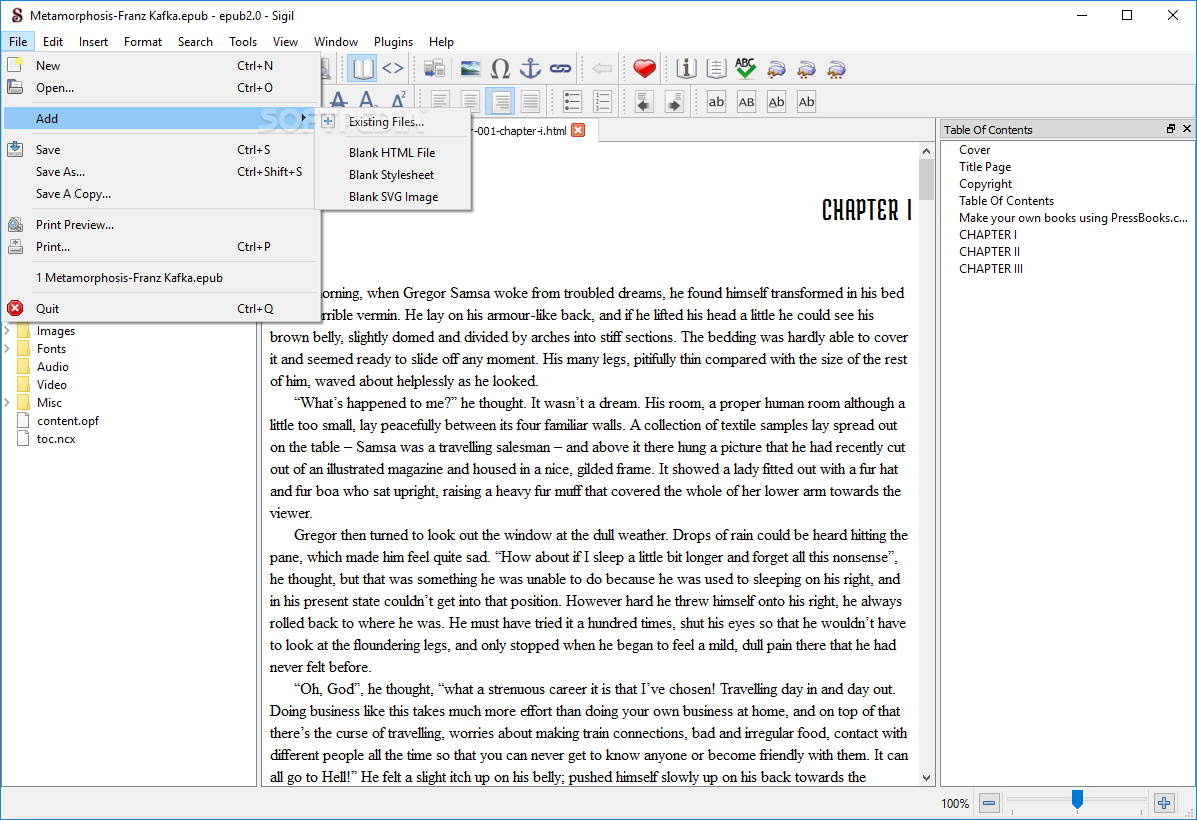Convert selection to uppercase with the AB icon
The width and height of the screenshot is (1197, 820).
(746, 102)
